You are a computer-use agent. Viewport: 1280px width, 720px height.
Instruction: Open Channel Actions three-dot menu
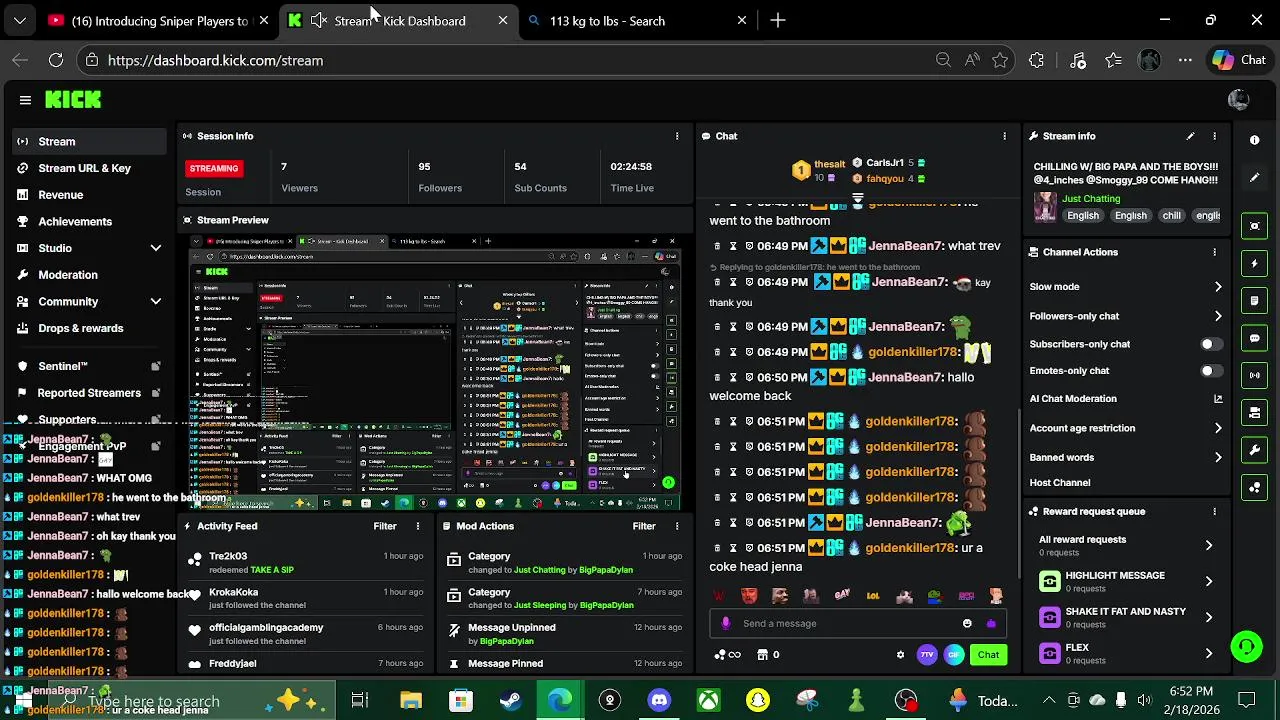pyautogui.click(x=1215, y=252)
